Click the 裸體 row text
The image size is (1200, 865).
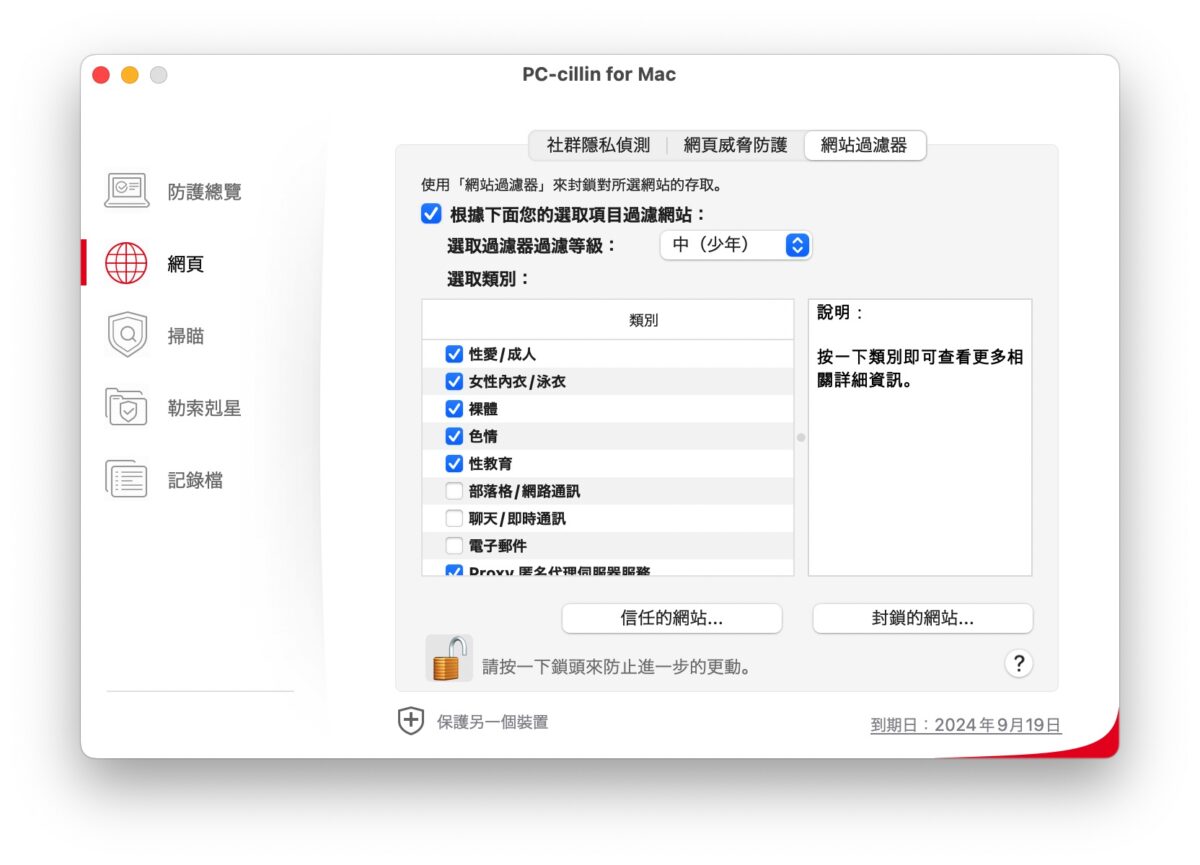tap(483, 409)
